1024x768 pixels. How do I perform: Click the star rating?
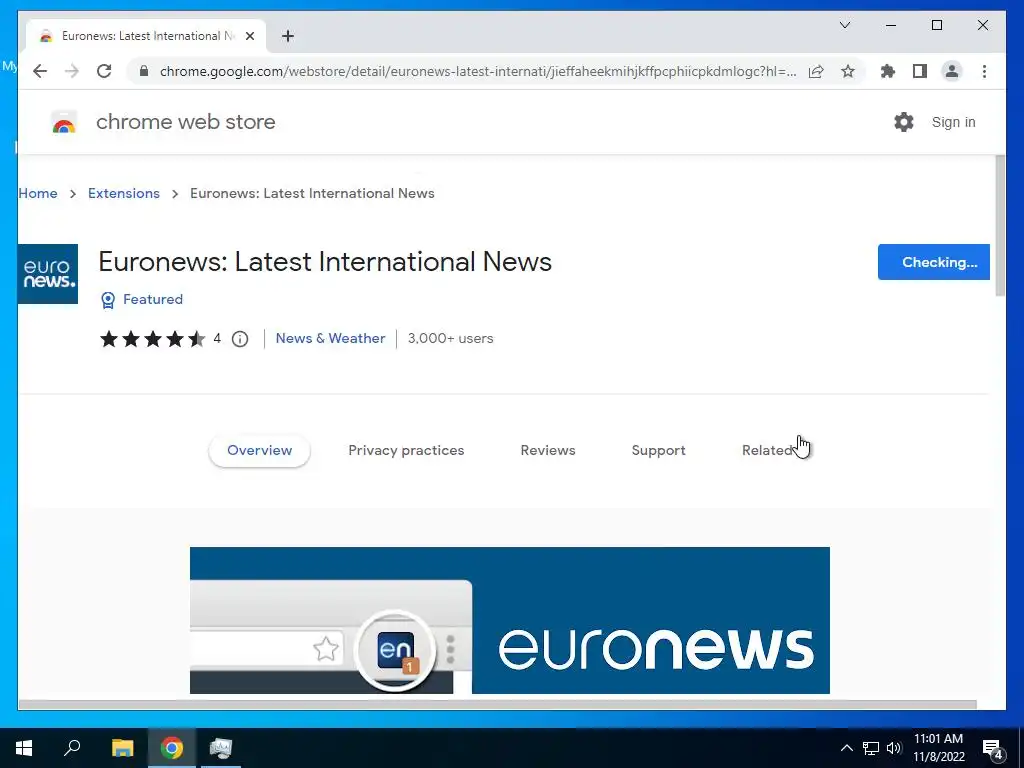pos(152,339)
